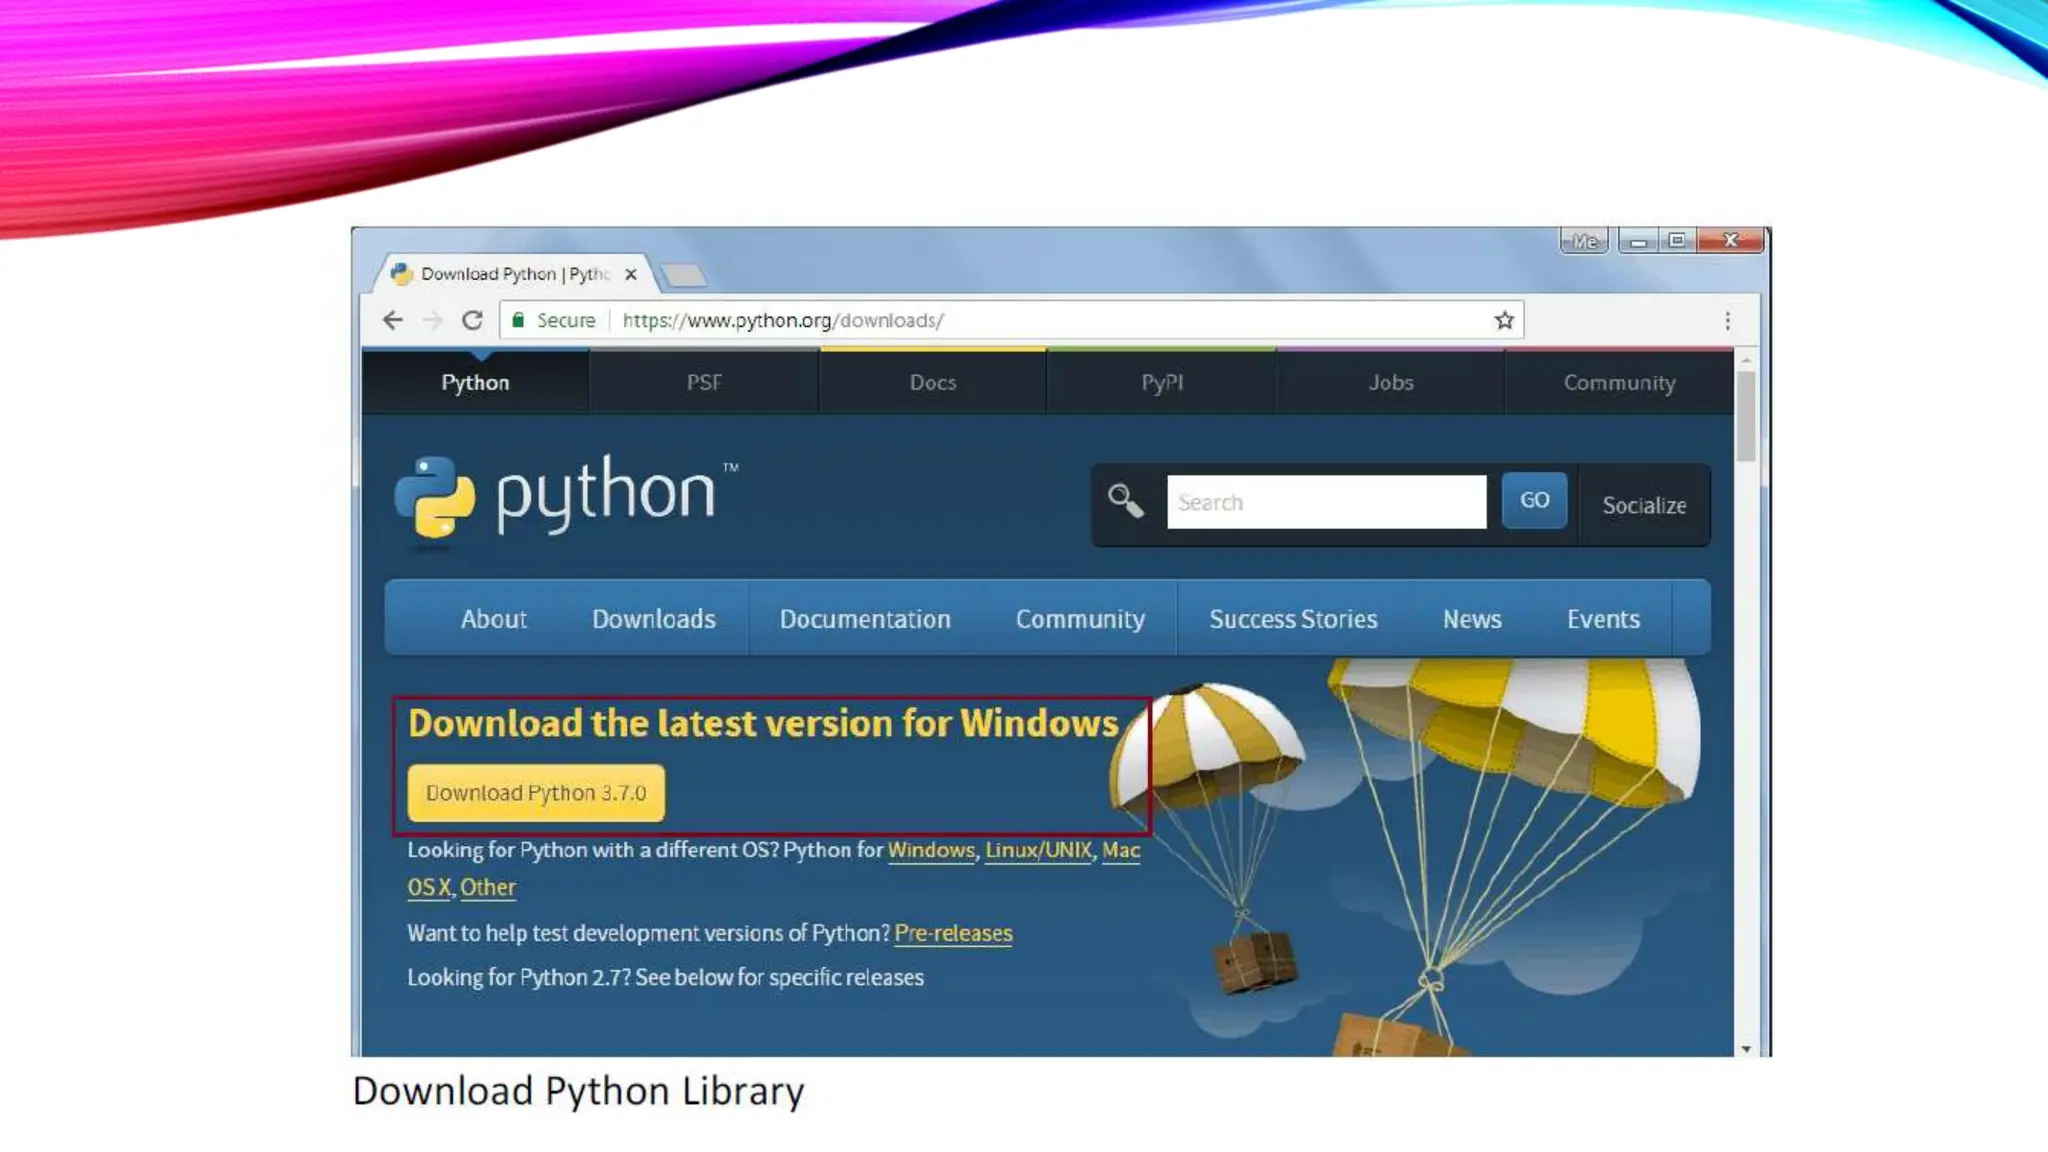Open the About navigation menu

click(x=493, y=619)
